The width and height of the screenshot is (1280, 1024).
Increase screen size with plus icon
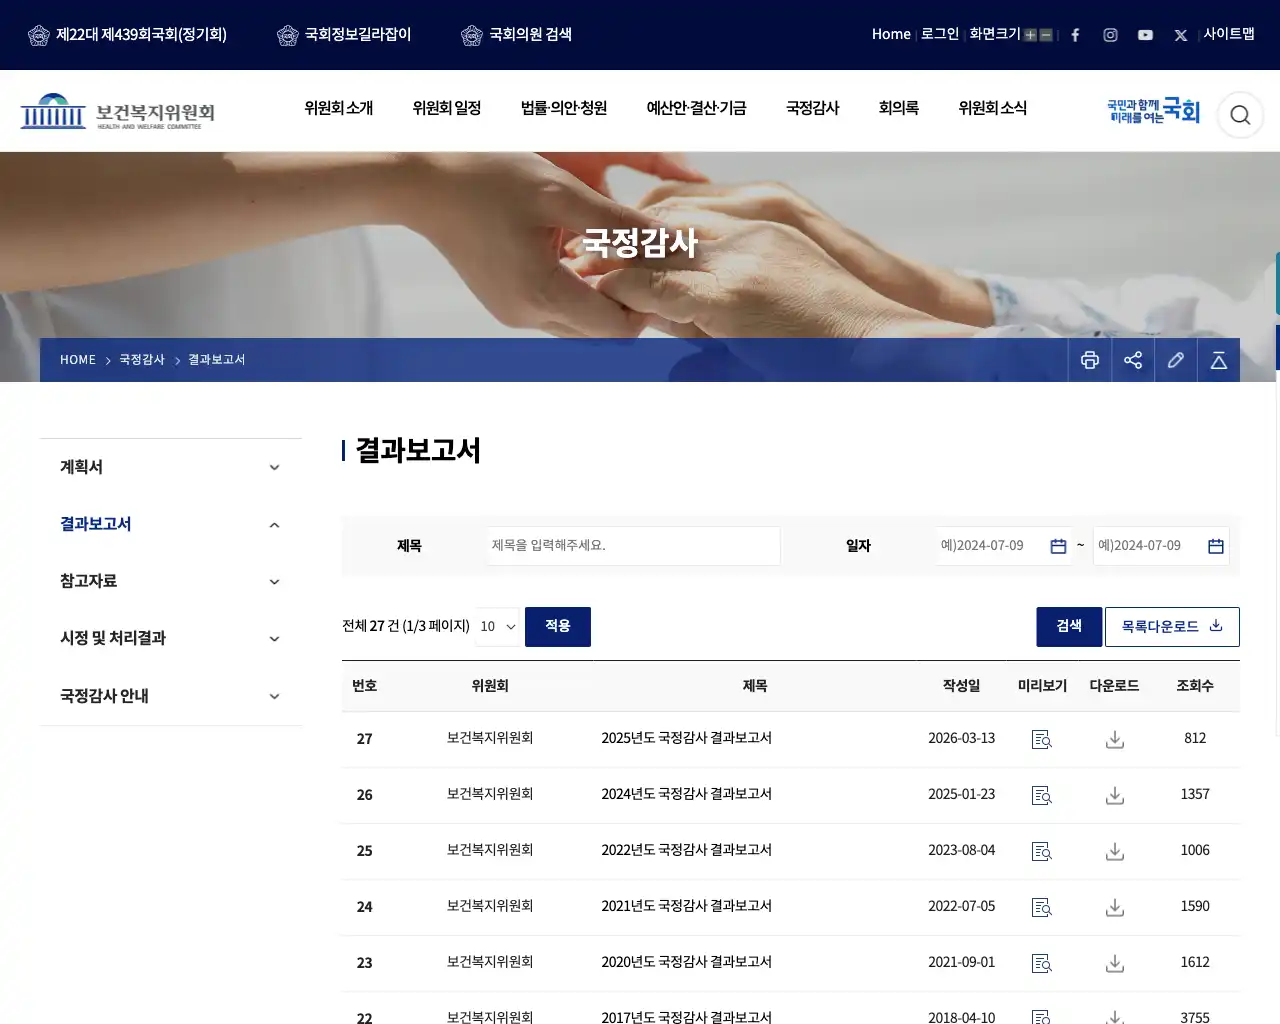(x=1030, y=35)
